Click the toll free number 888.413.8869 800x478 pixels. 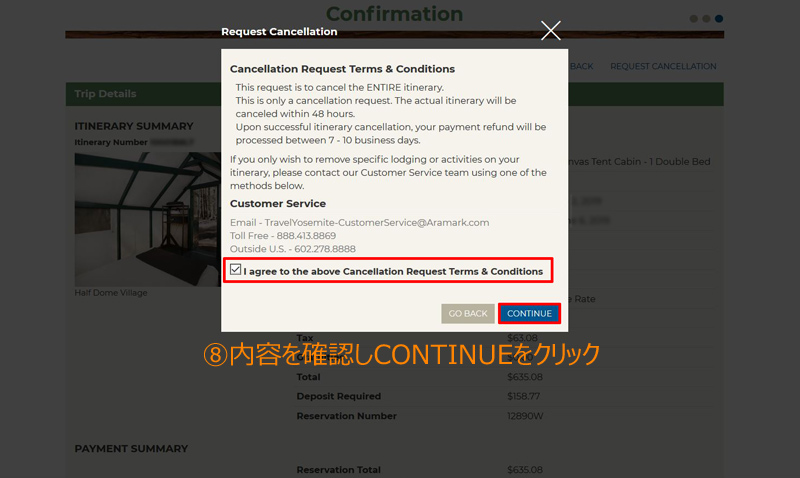[x=306, y=236]
